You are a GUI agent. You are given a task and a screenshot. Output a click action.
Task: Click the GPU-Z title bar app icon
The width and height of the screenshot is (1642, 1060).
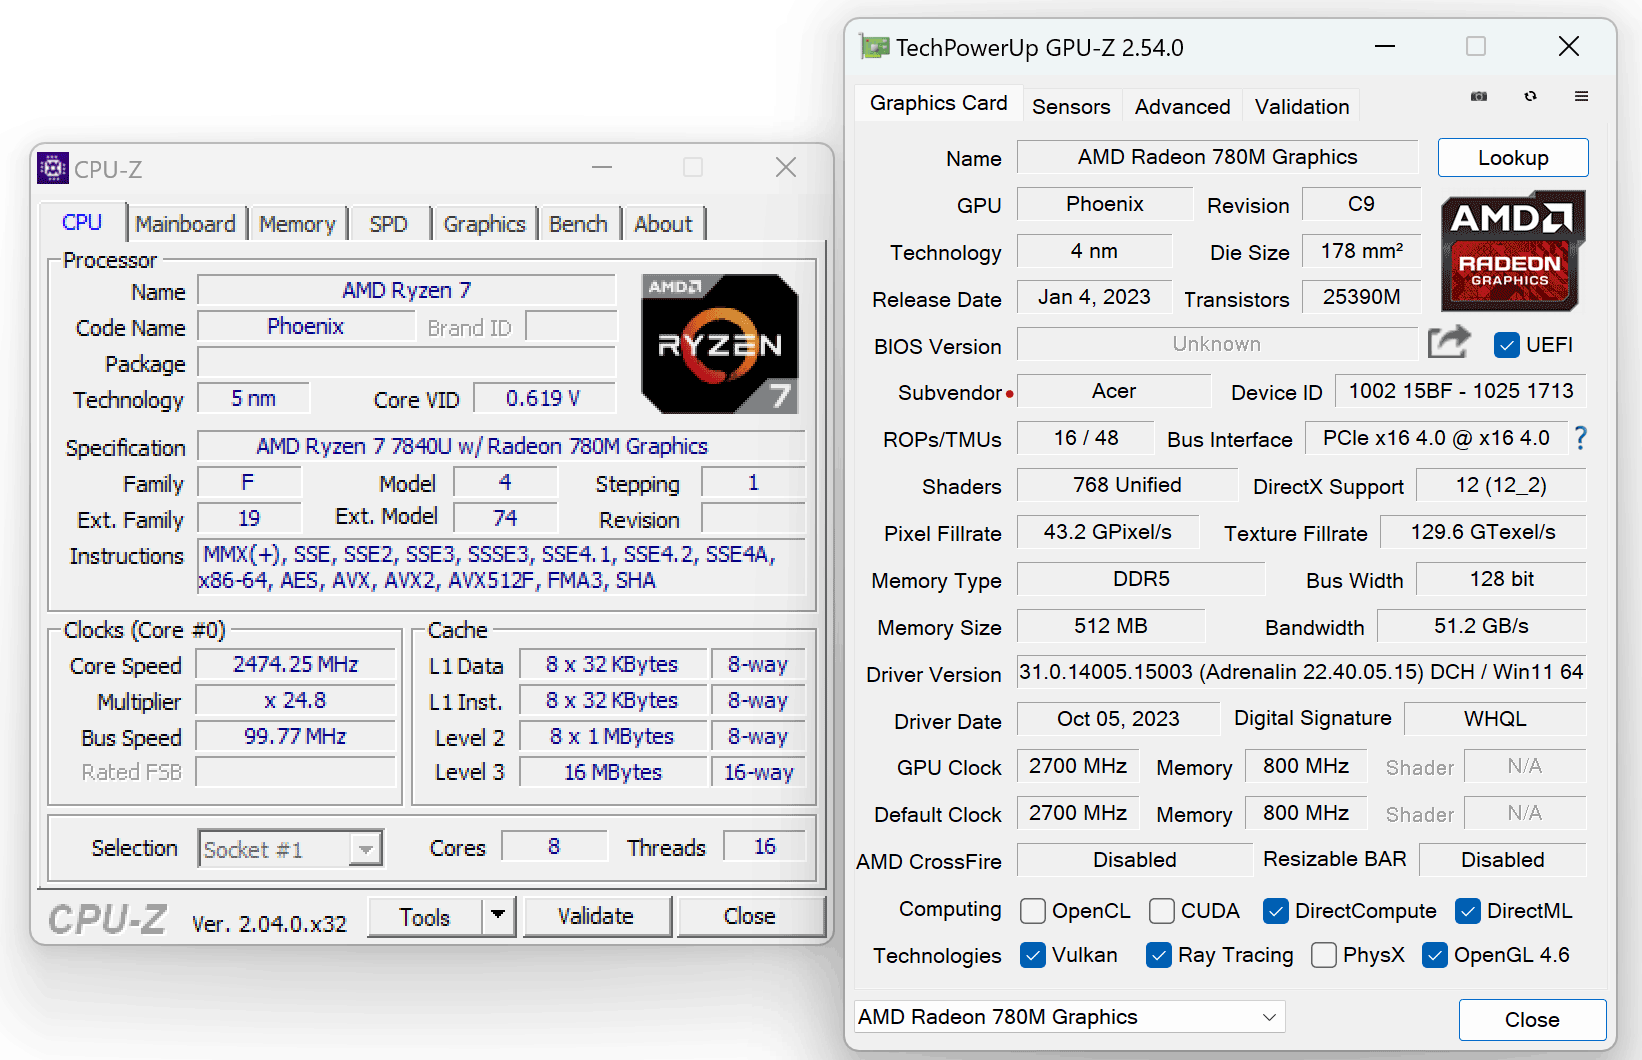874,47
